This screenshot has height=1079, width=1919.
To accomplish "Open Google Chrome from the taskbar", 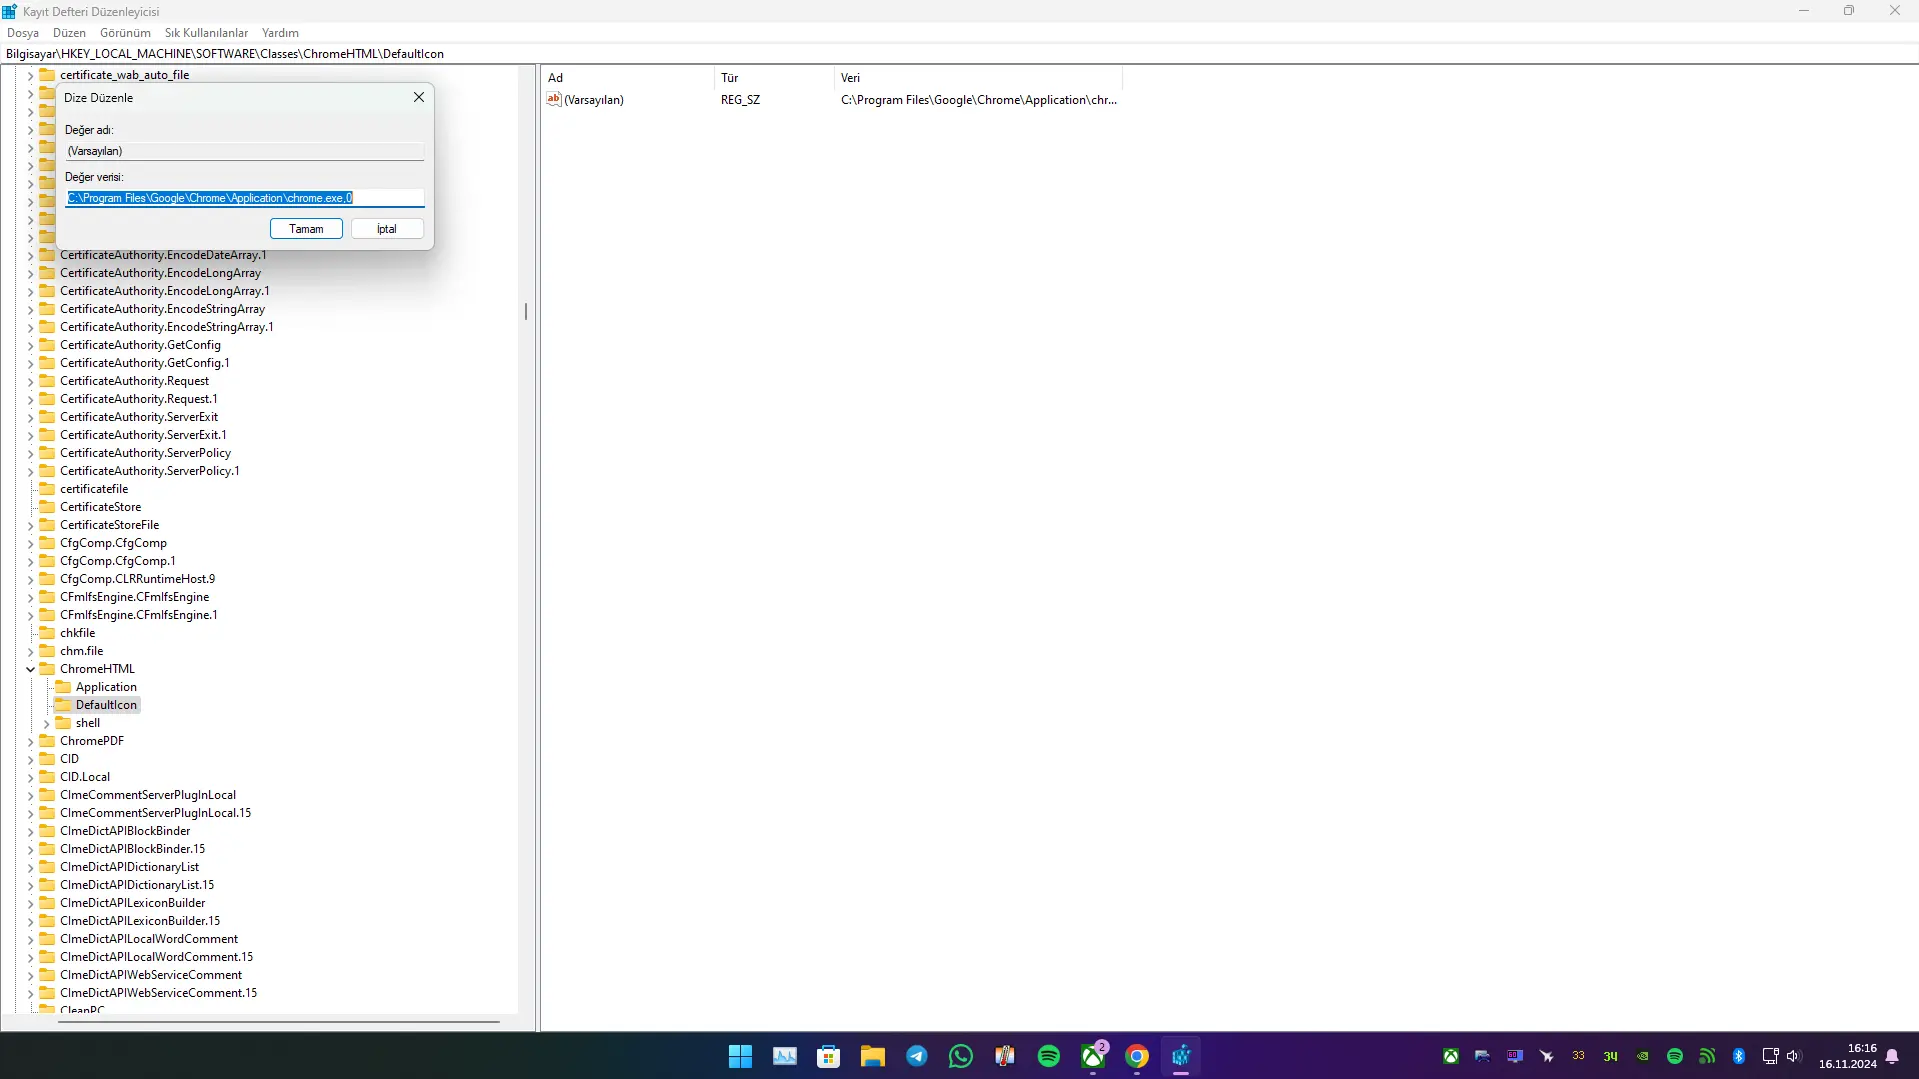I will (x=1137, y=1056).
